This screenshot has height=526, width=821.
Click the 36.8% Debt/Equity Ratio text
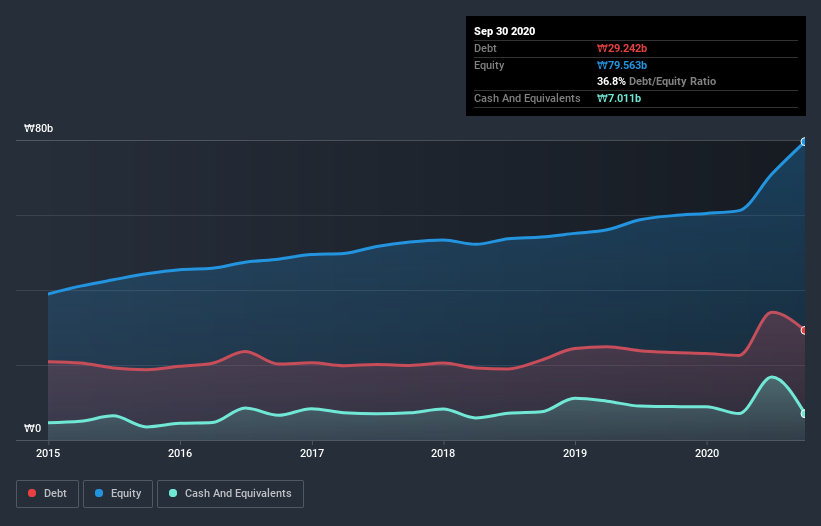(657, 81)
